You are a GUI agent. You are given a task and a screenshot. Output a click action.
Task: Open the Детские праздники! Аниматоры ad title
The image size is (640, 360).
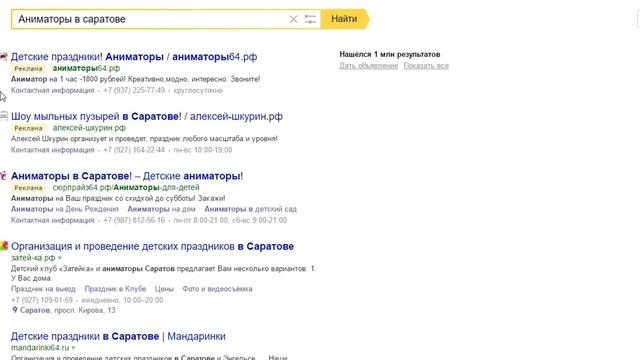tap(134, 57)
